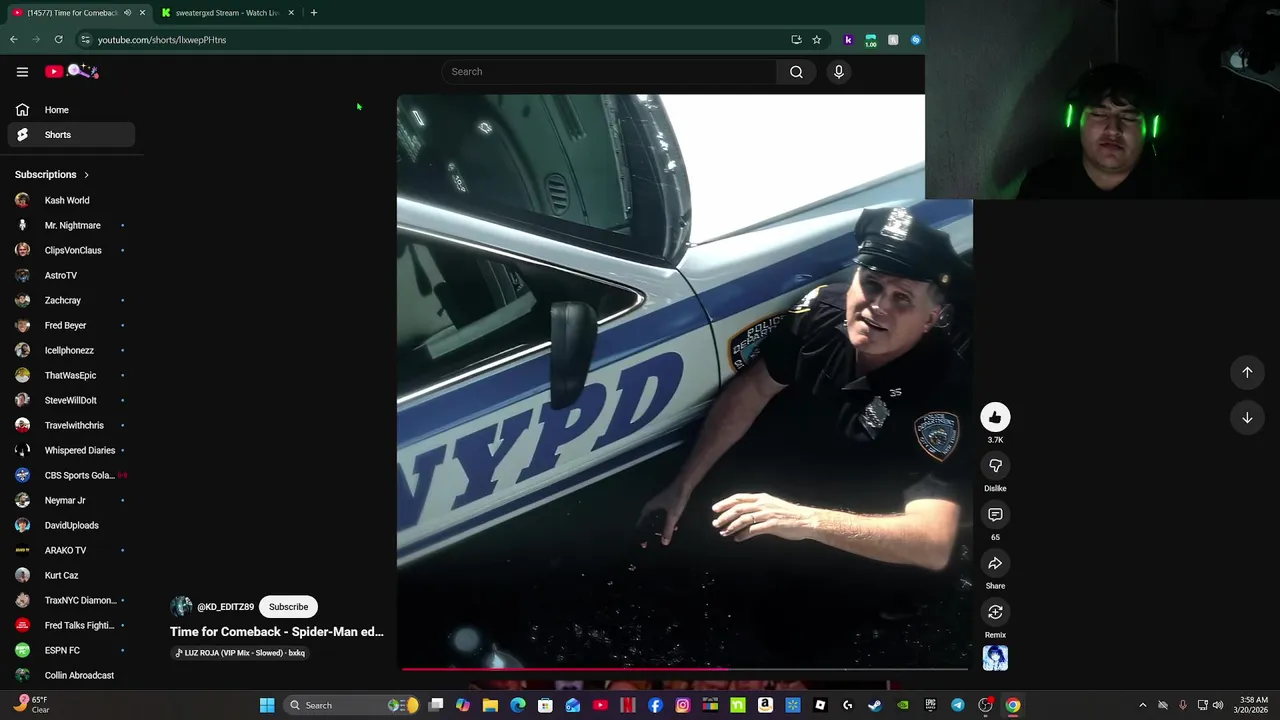Go back in browser history

coord(13,40)
